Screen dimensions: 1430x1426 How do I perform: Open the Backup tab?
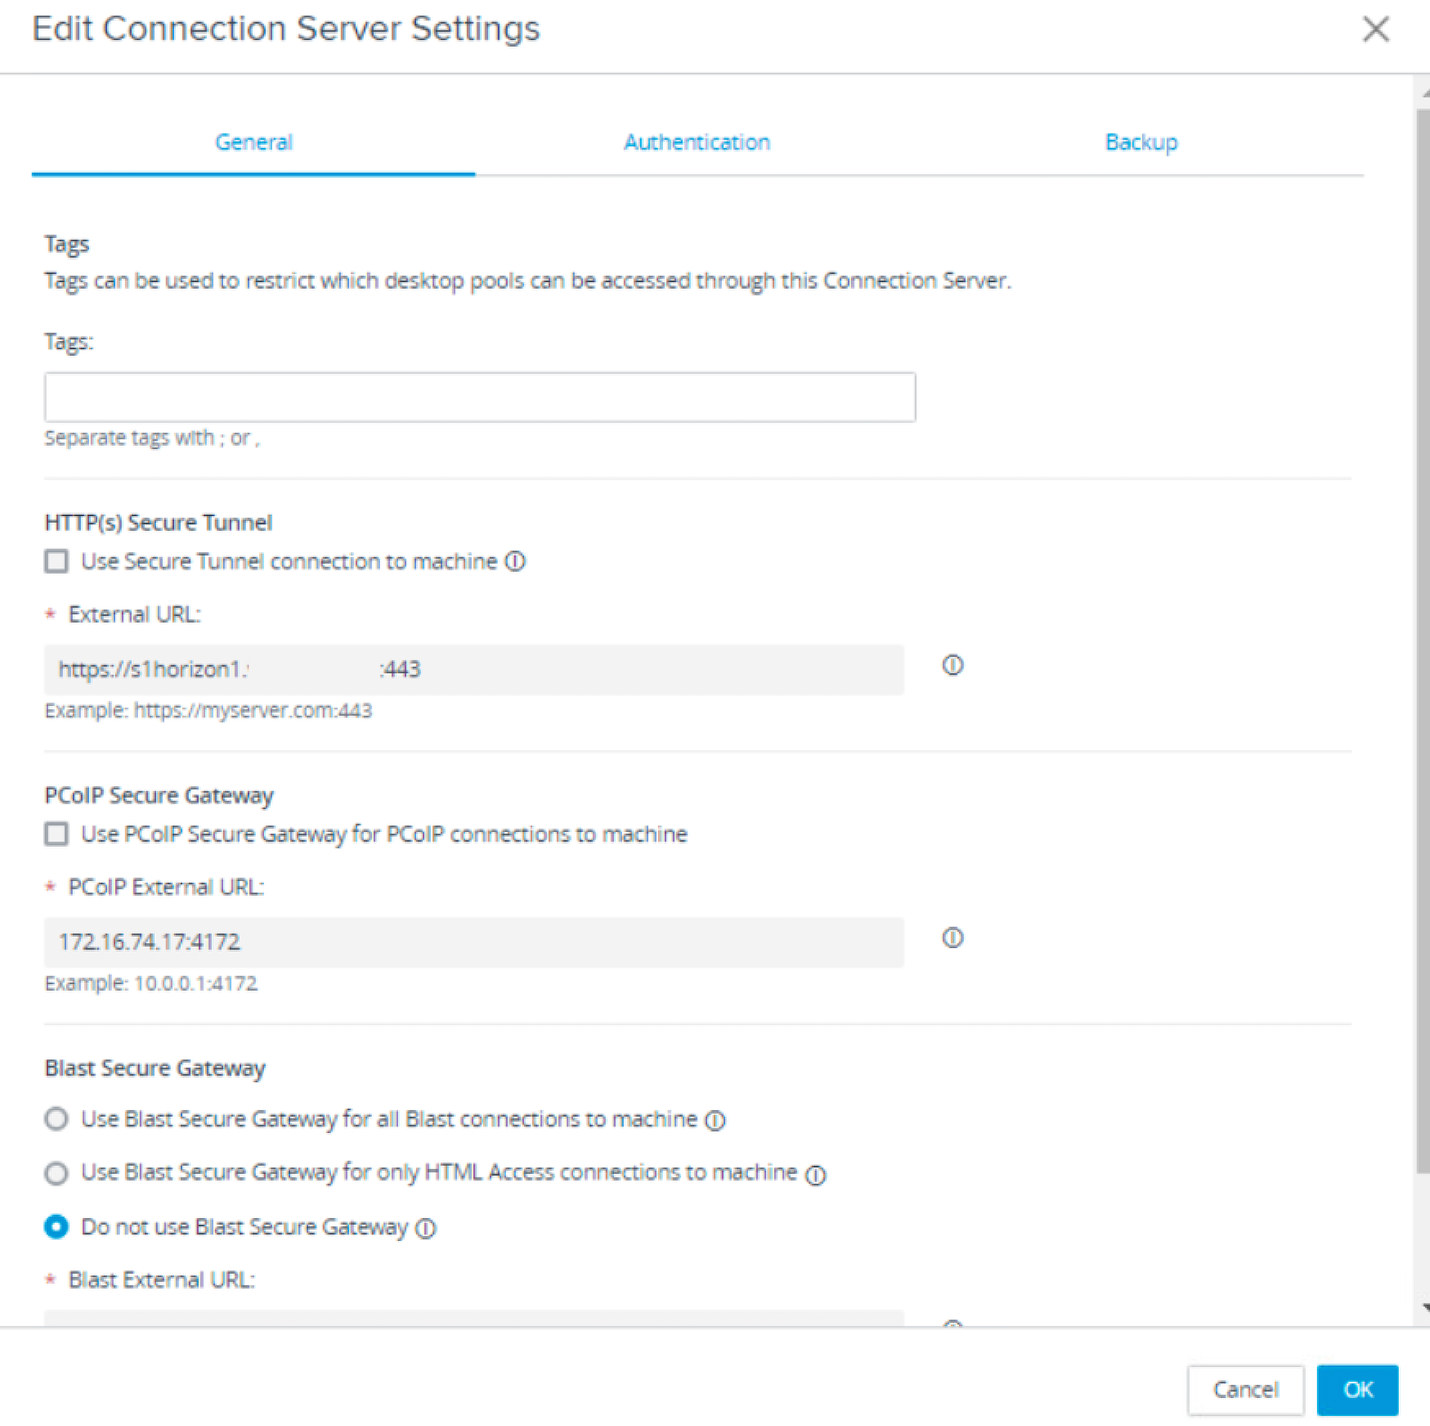coord(1141,141)
